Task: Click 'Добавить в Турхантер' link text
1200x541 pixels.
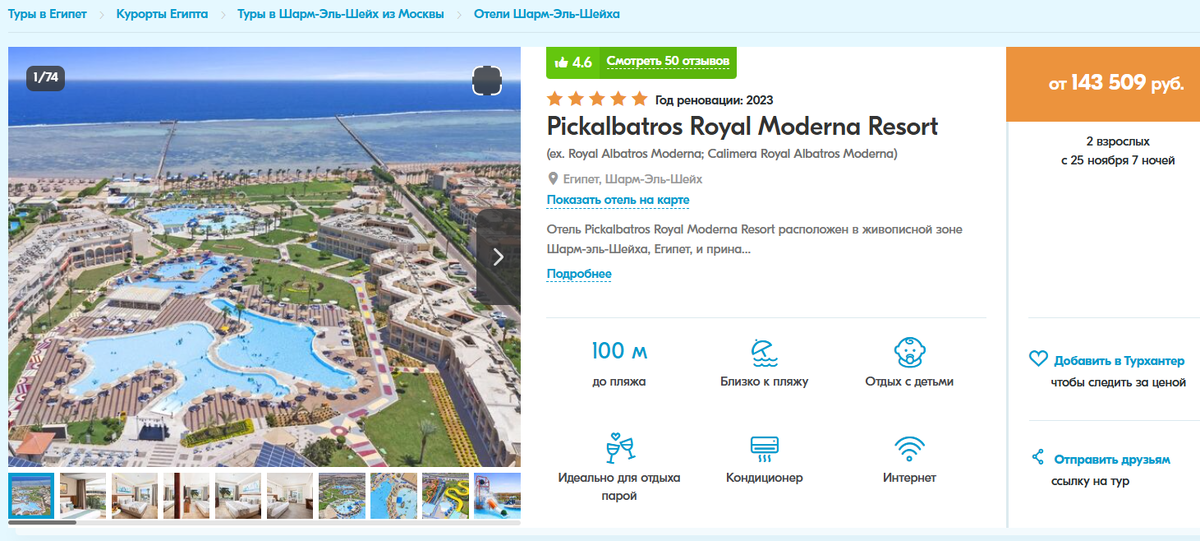Action: (1119, 361)
